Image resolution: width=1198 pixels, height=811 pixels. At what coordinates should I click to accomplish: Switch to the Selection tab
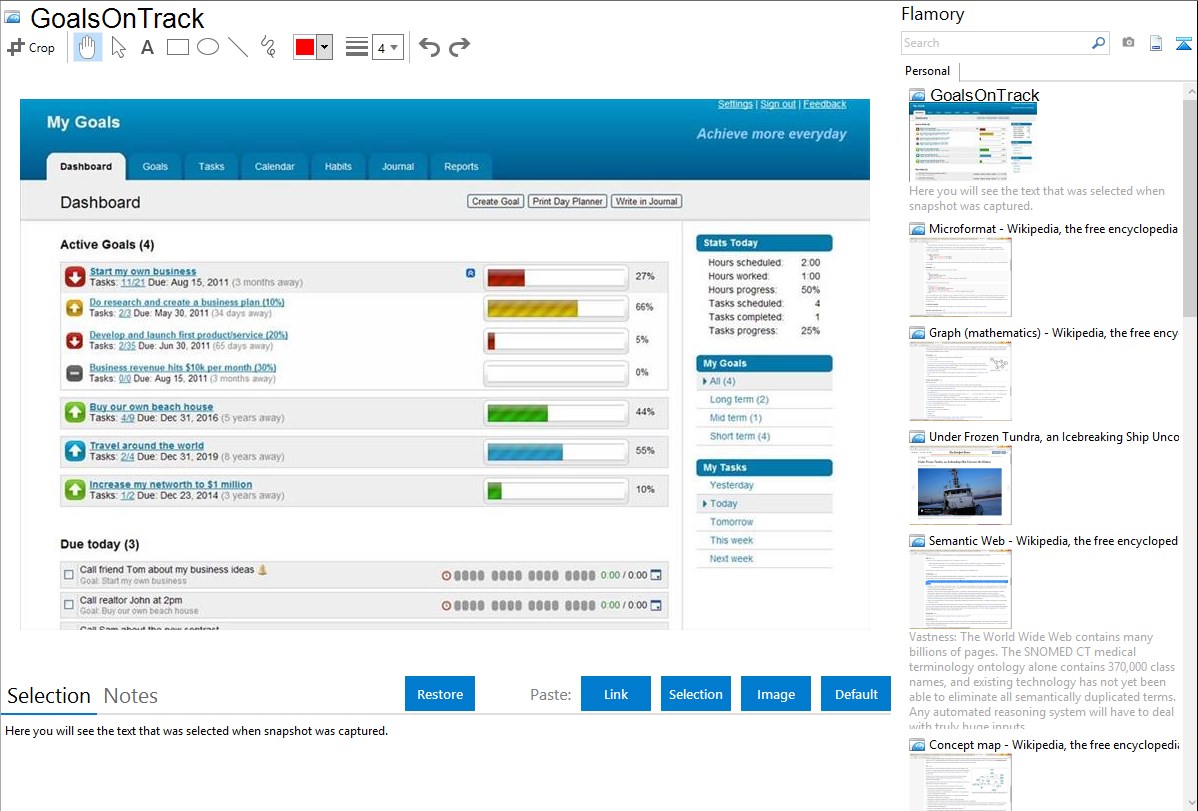click(49, 696)
